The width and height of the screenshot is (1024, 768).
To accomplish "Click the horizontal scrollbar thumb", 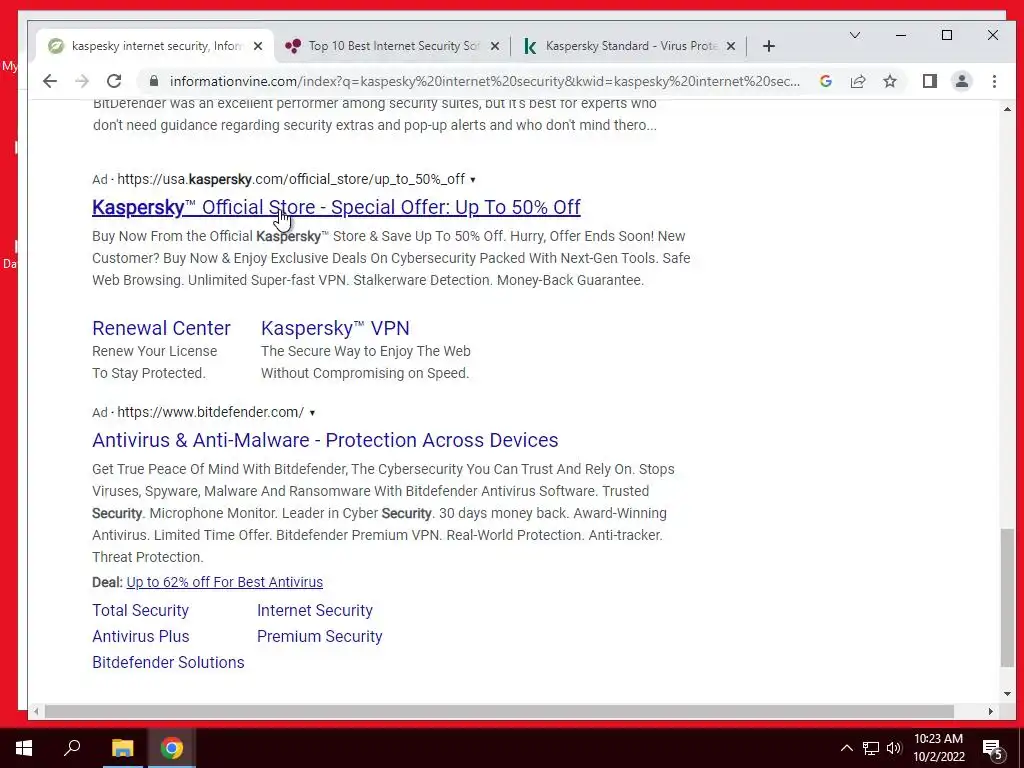I will 499,711.
